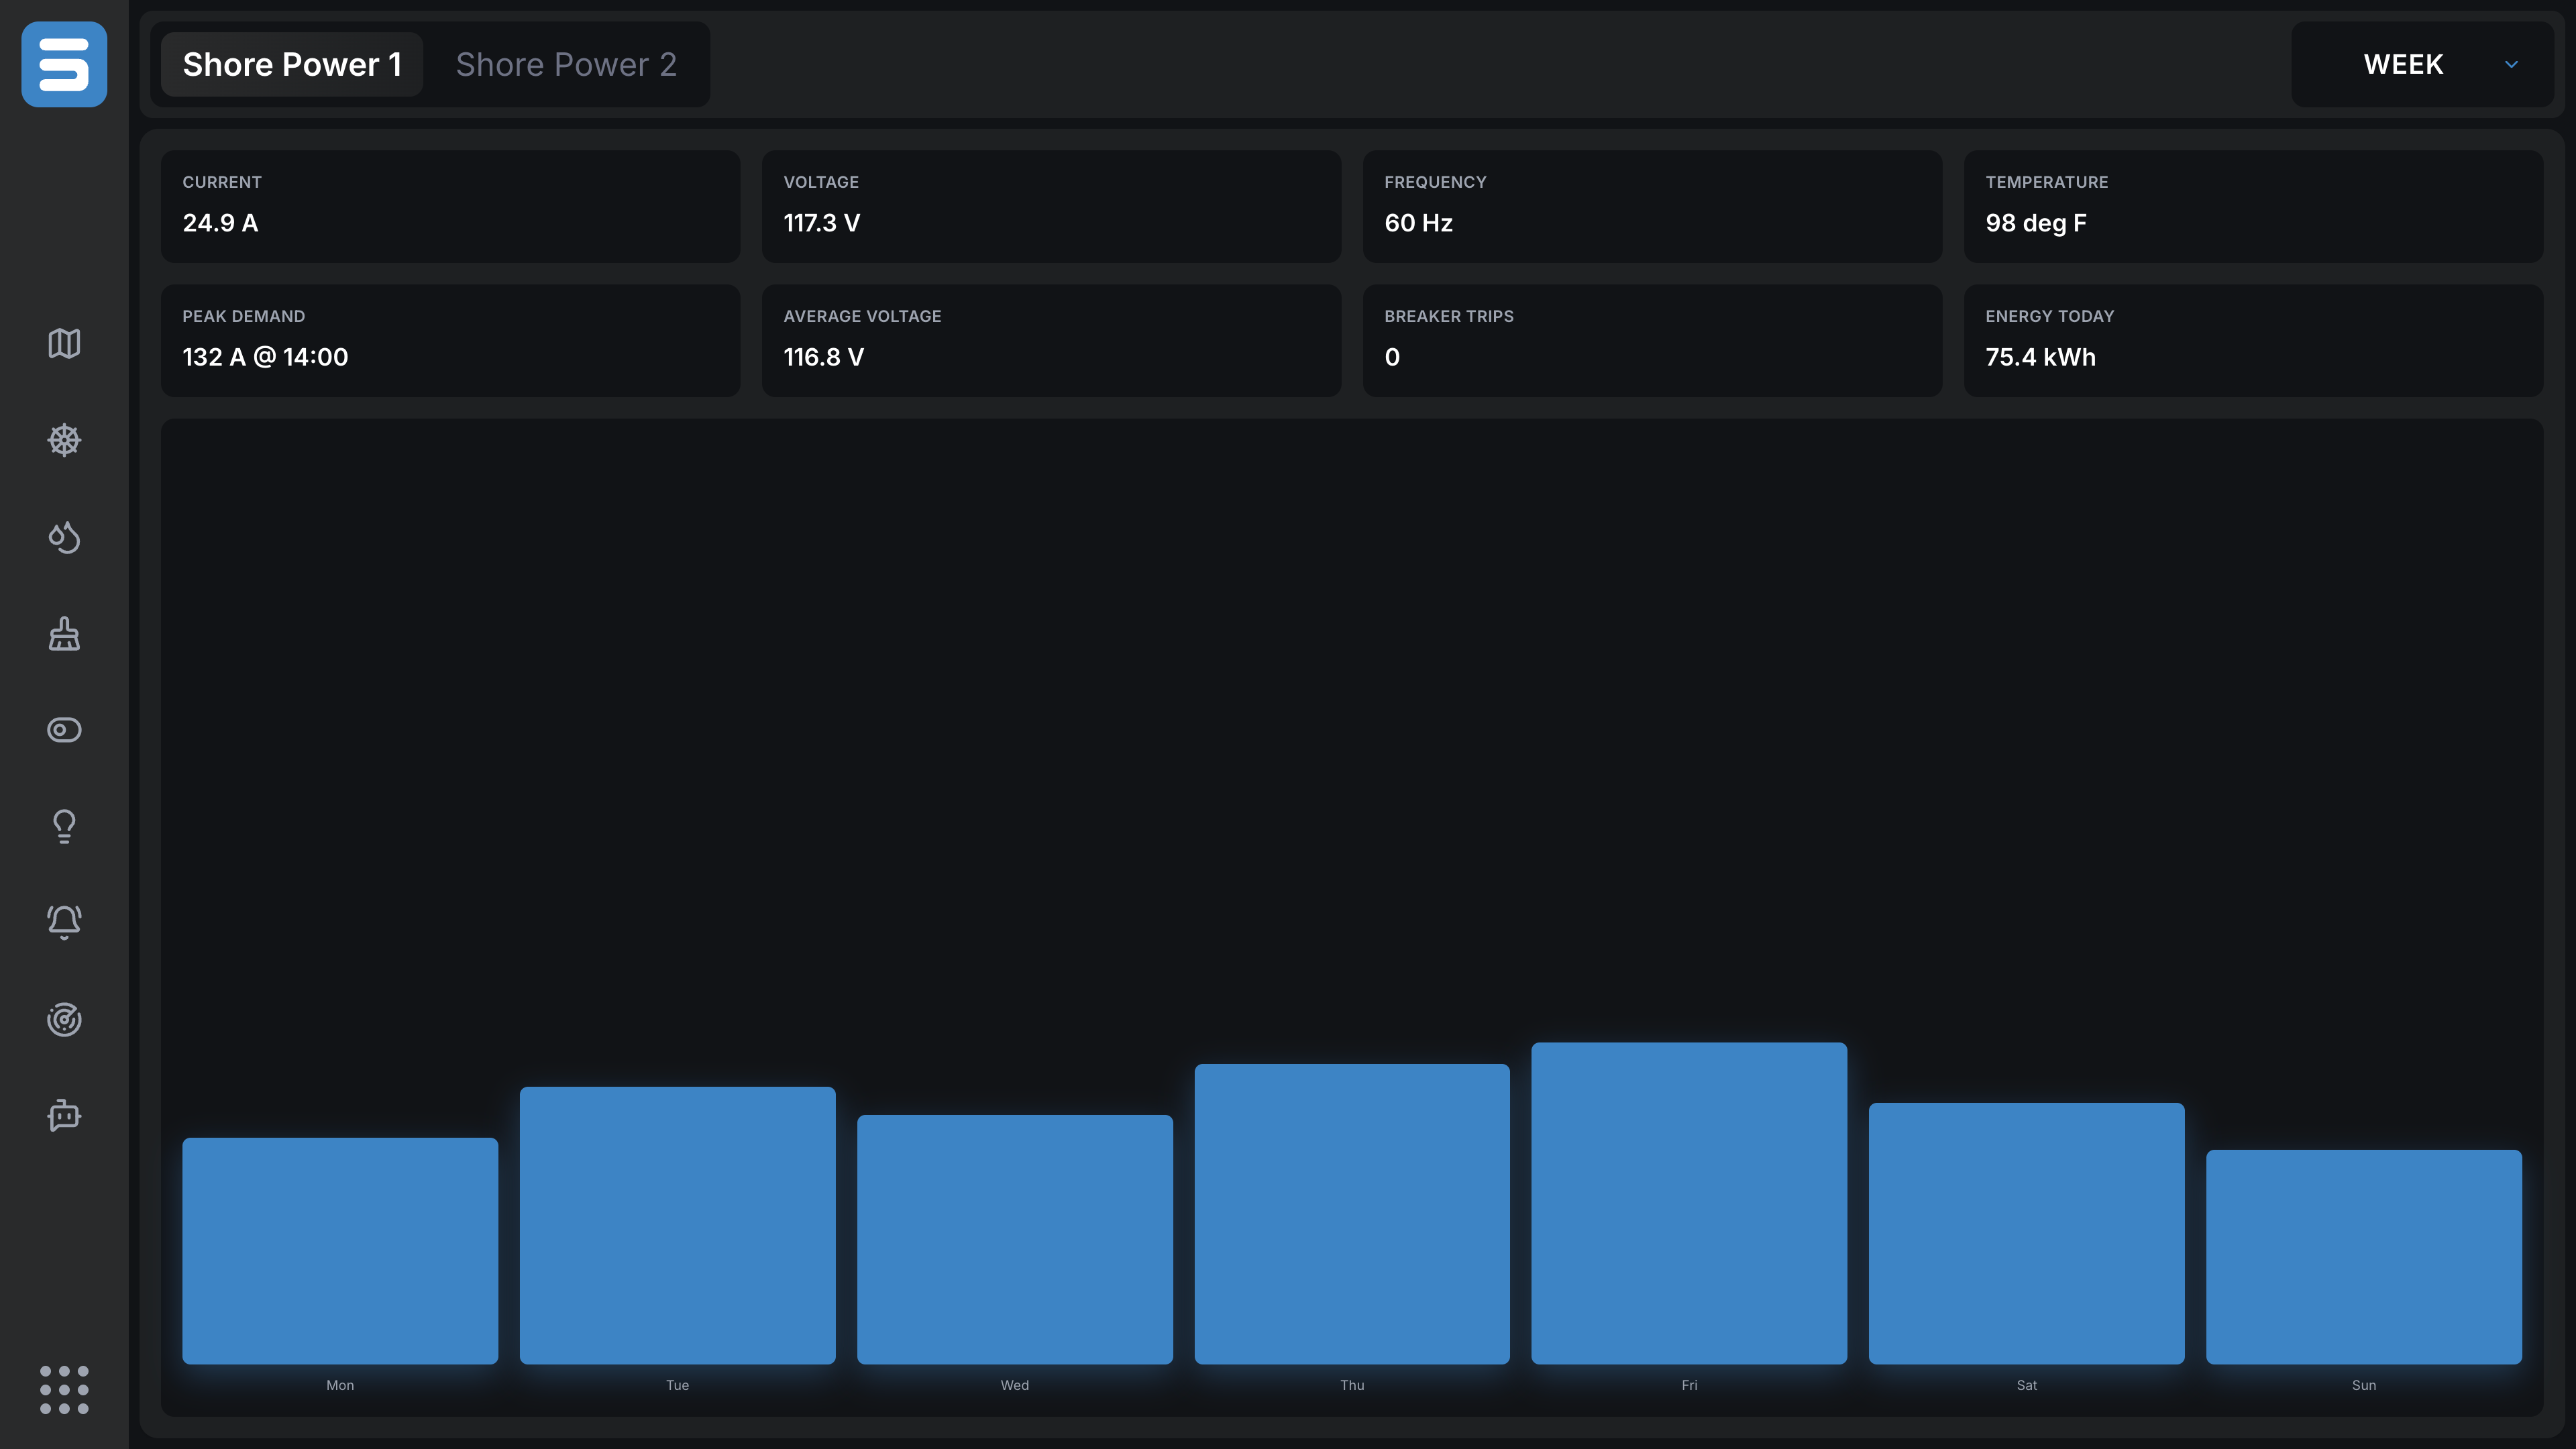The image size is (2576, 1449).
Task: Open the lightbulb lighting icon
Action: [x=64, y=826]
